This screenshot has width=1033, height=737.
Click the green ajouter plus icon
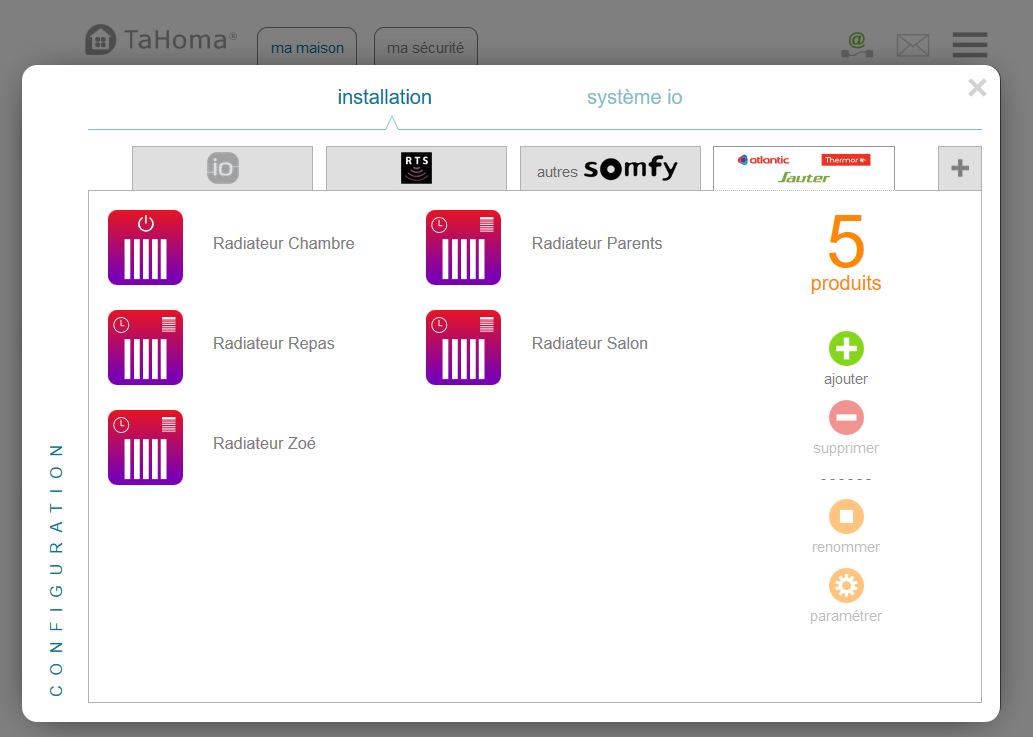point(846,349)
